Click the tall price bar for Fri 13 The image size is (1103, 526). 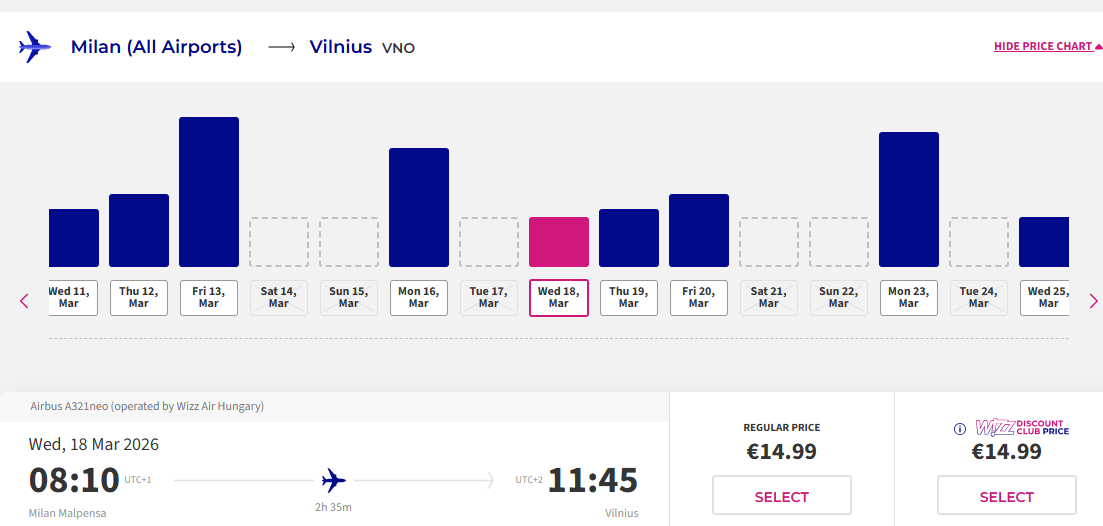point(209,192)
